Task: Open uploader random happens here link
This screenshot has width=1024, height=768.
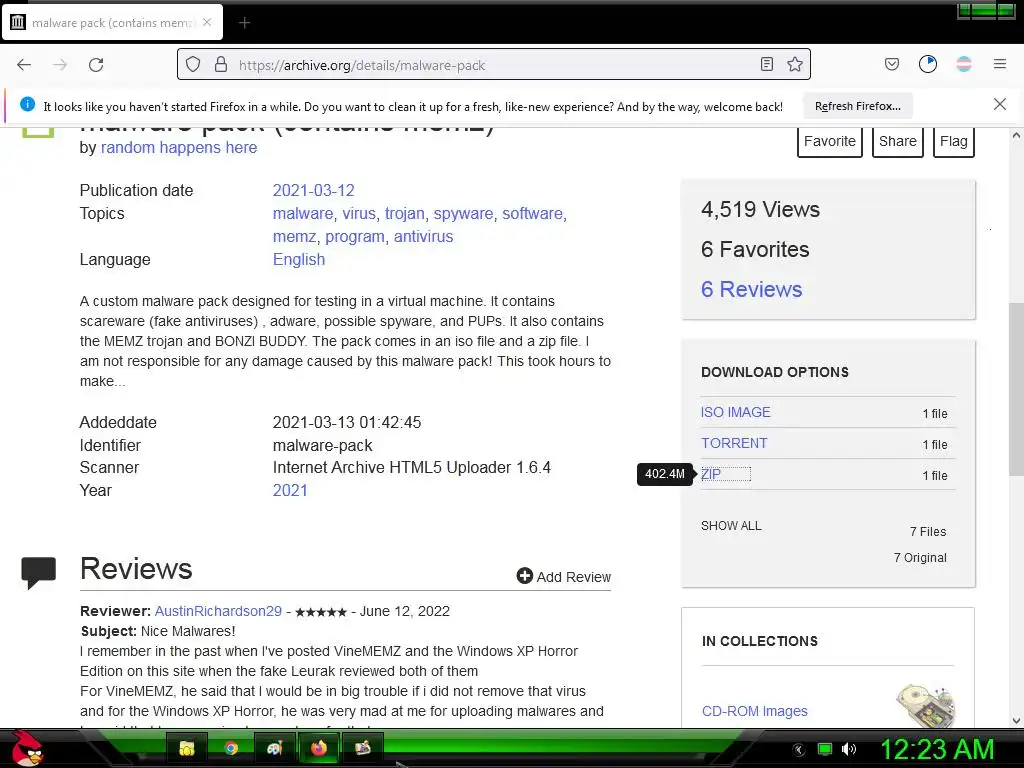Action: 179,148
